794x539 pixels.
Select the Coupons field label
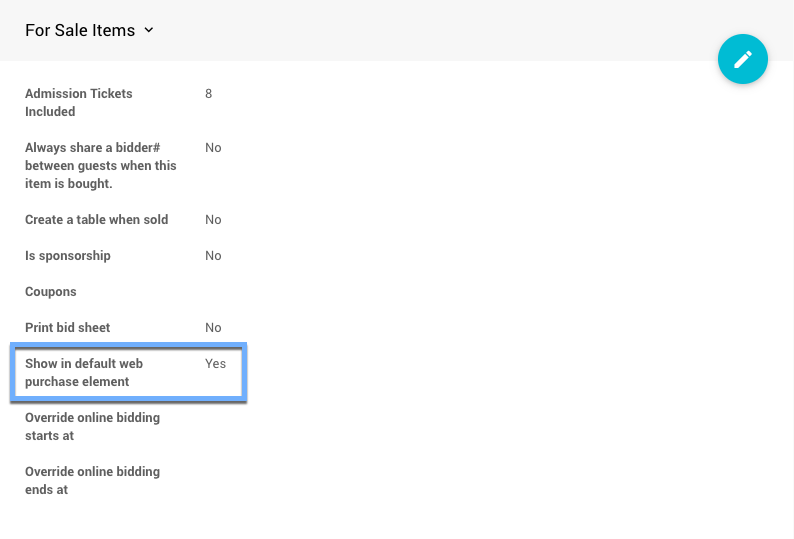(51, 292)
